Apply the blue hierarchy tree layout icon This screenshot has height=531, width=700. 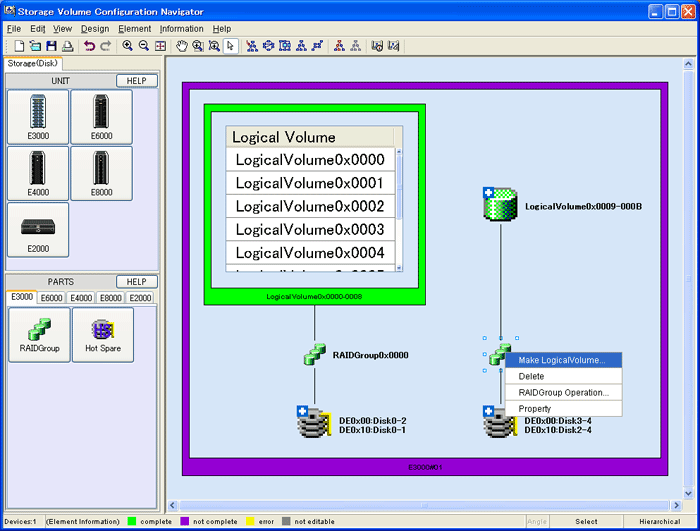(301, 46)
